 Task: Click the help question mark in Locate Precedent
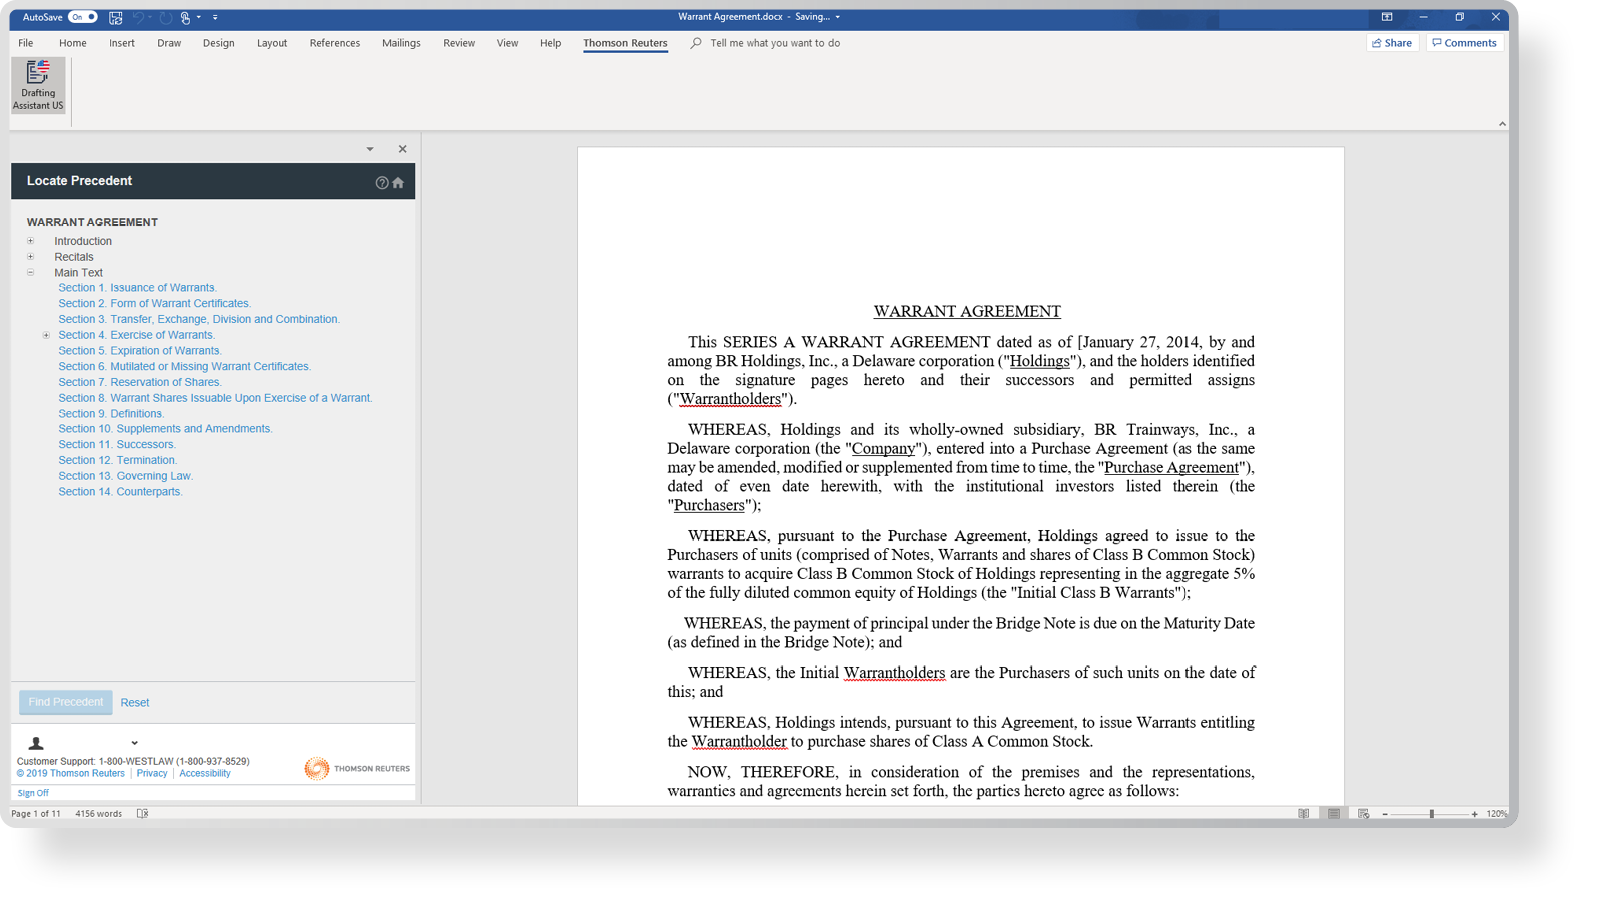coord(381,183)
